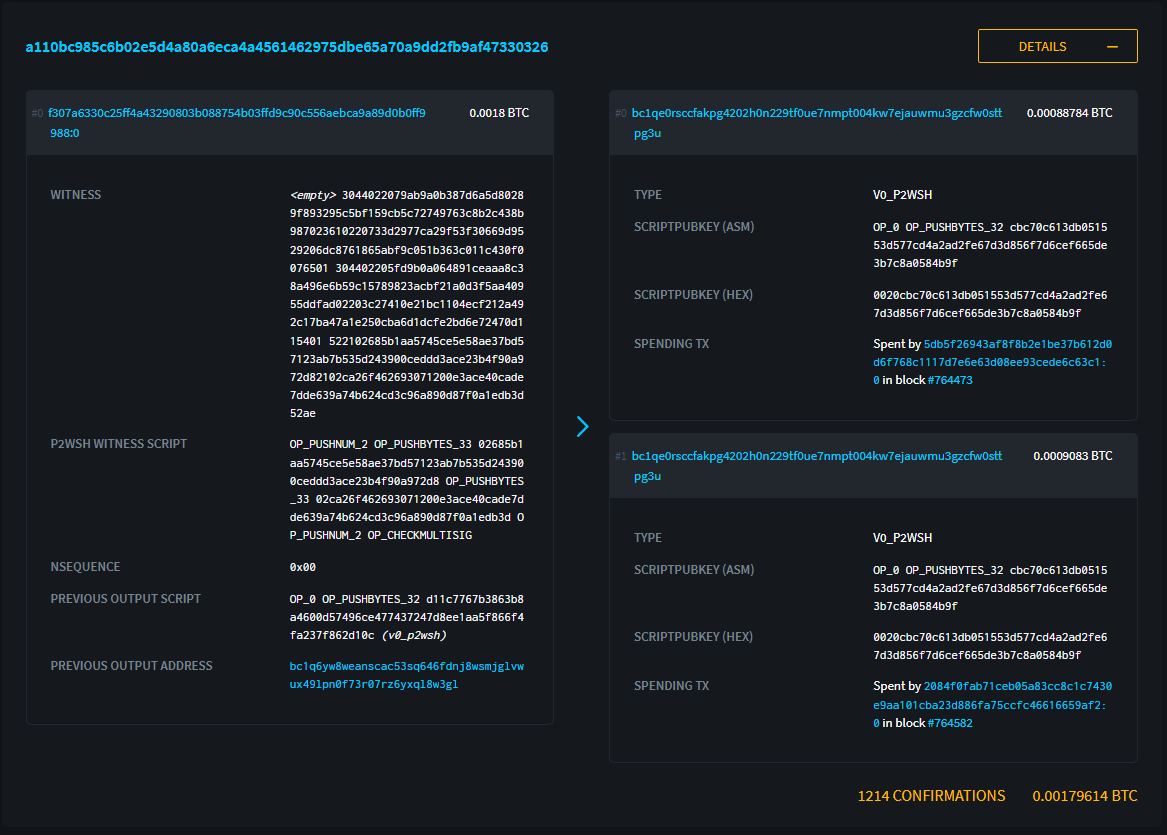Click output amount 0.0009083 BTC
This screenshot has height=835, width=1167.
pyautogui.click(x=1072, y=456)
